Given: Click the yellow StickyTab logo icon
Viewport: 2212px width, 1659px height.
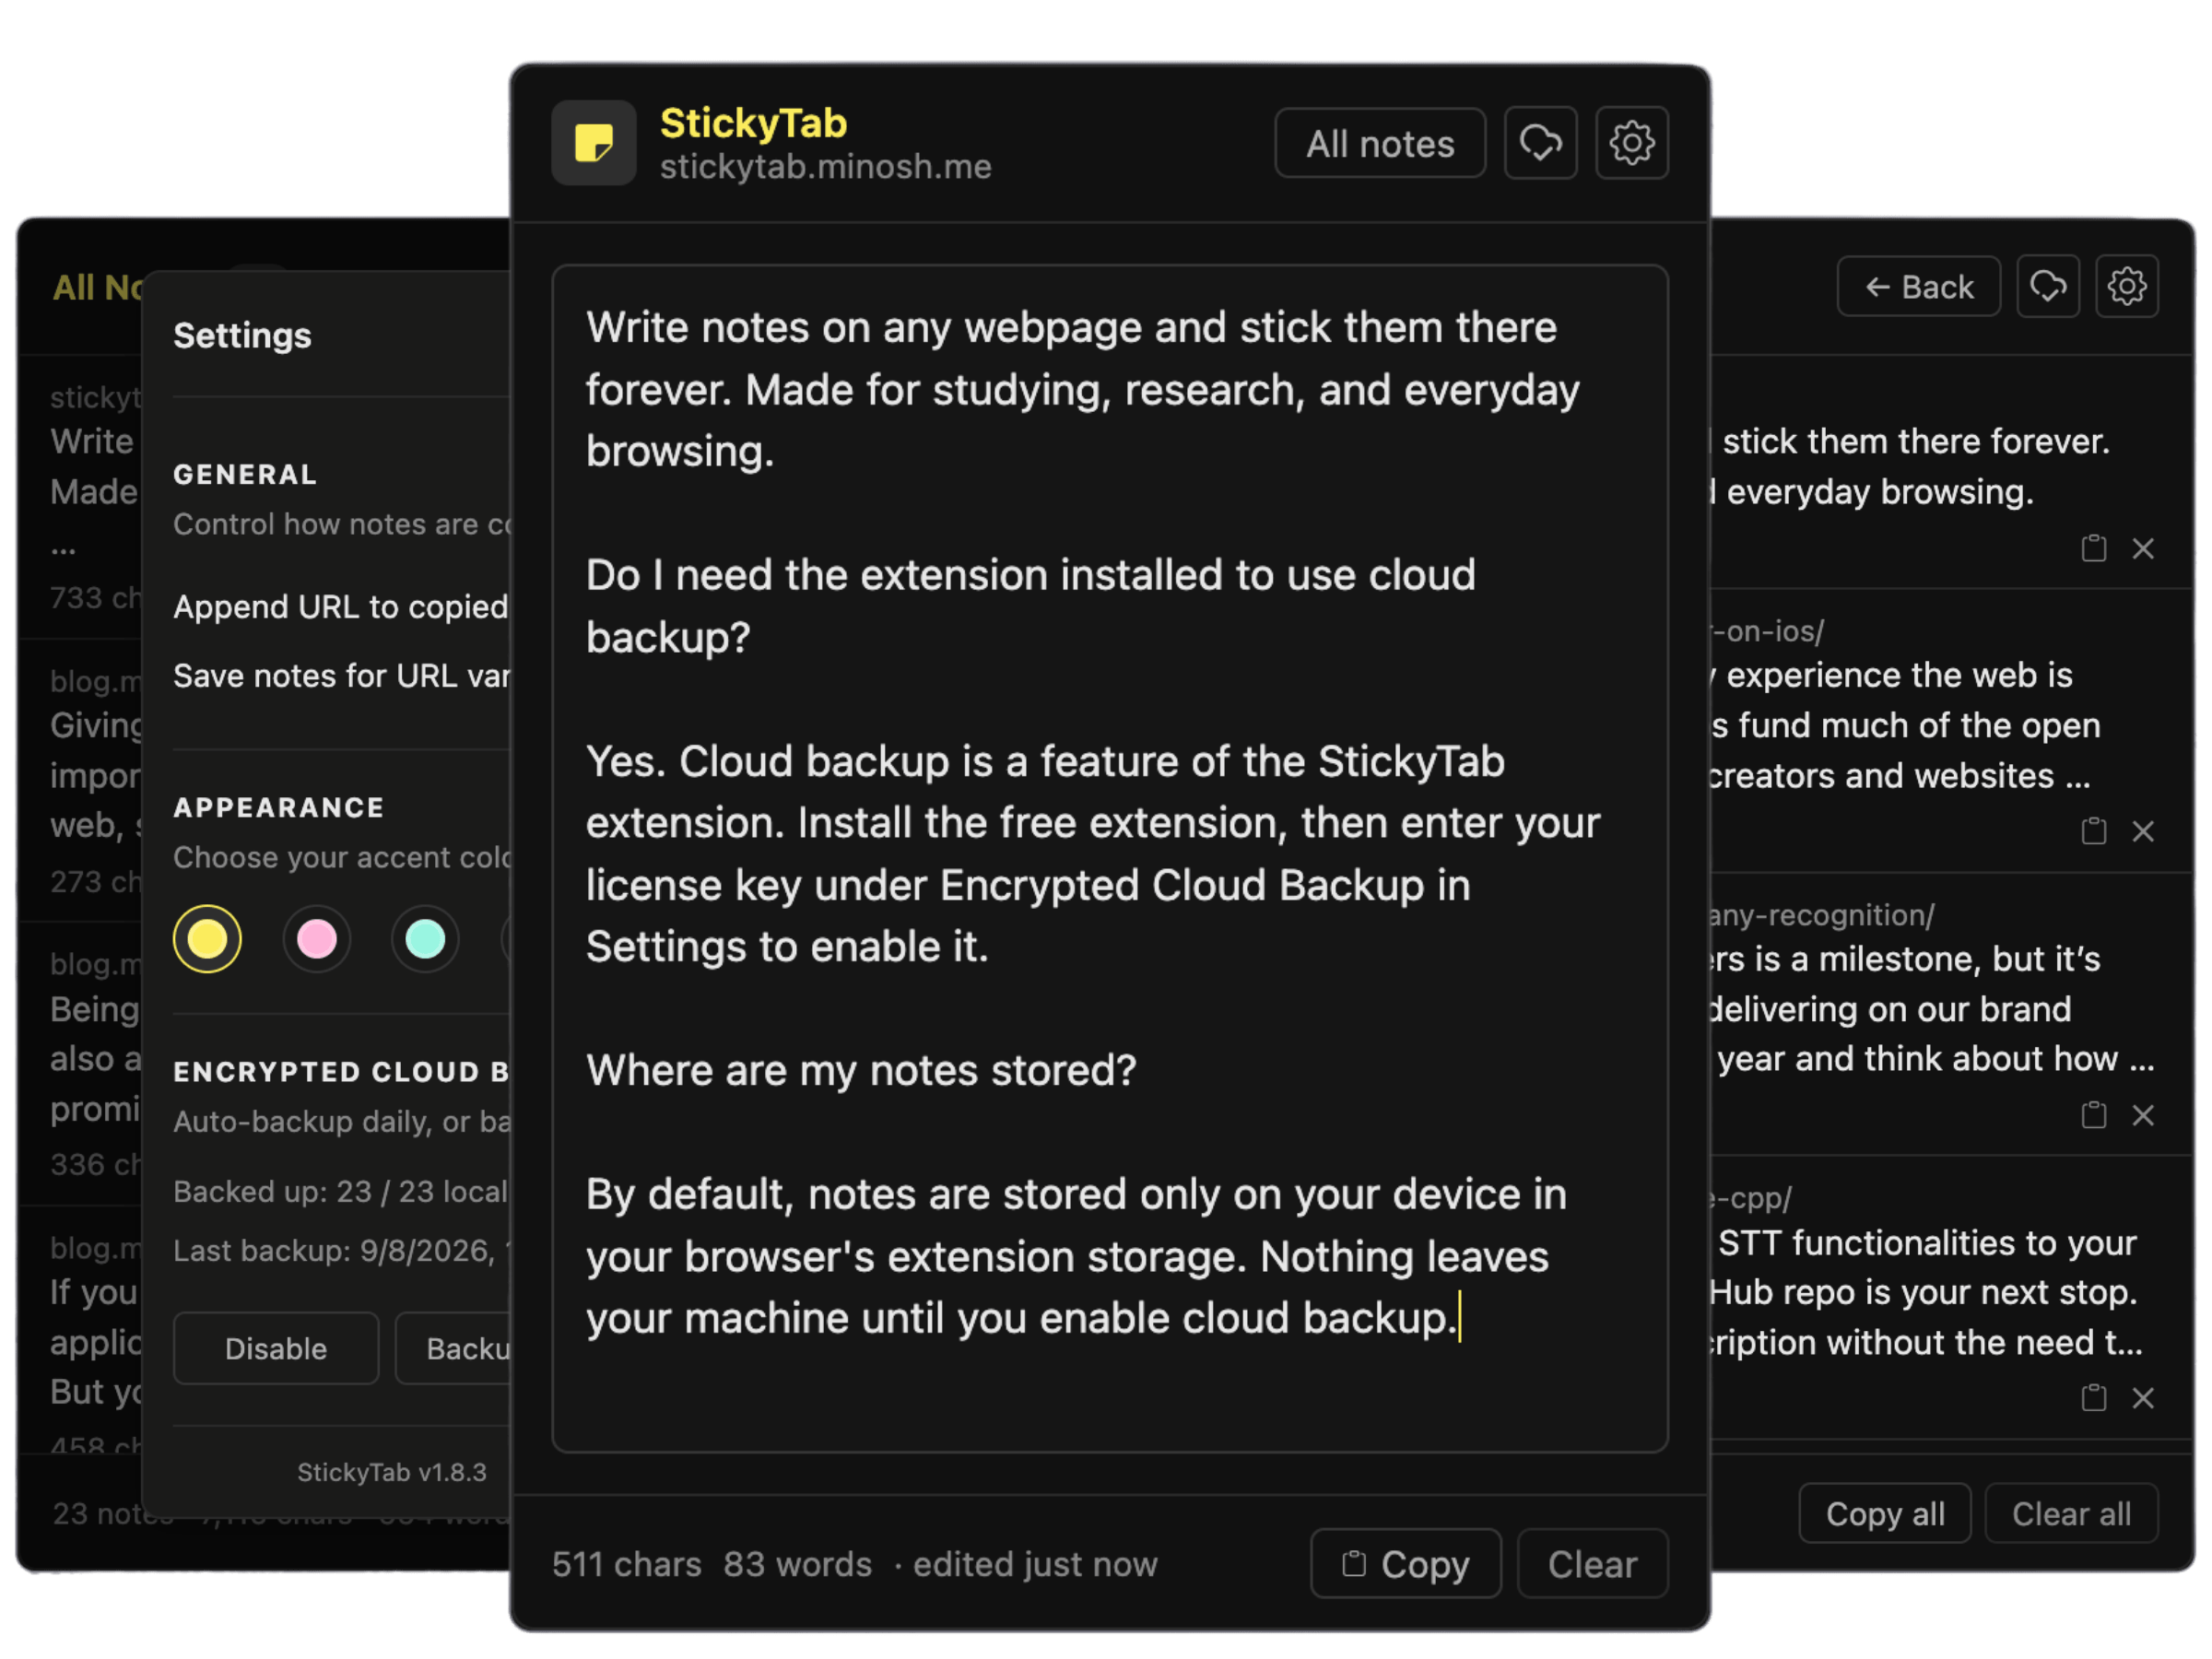Looking at the screenshot, I should (594, 143).
